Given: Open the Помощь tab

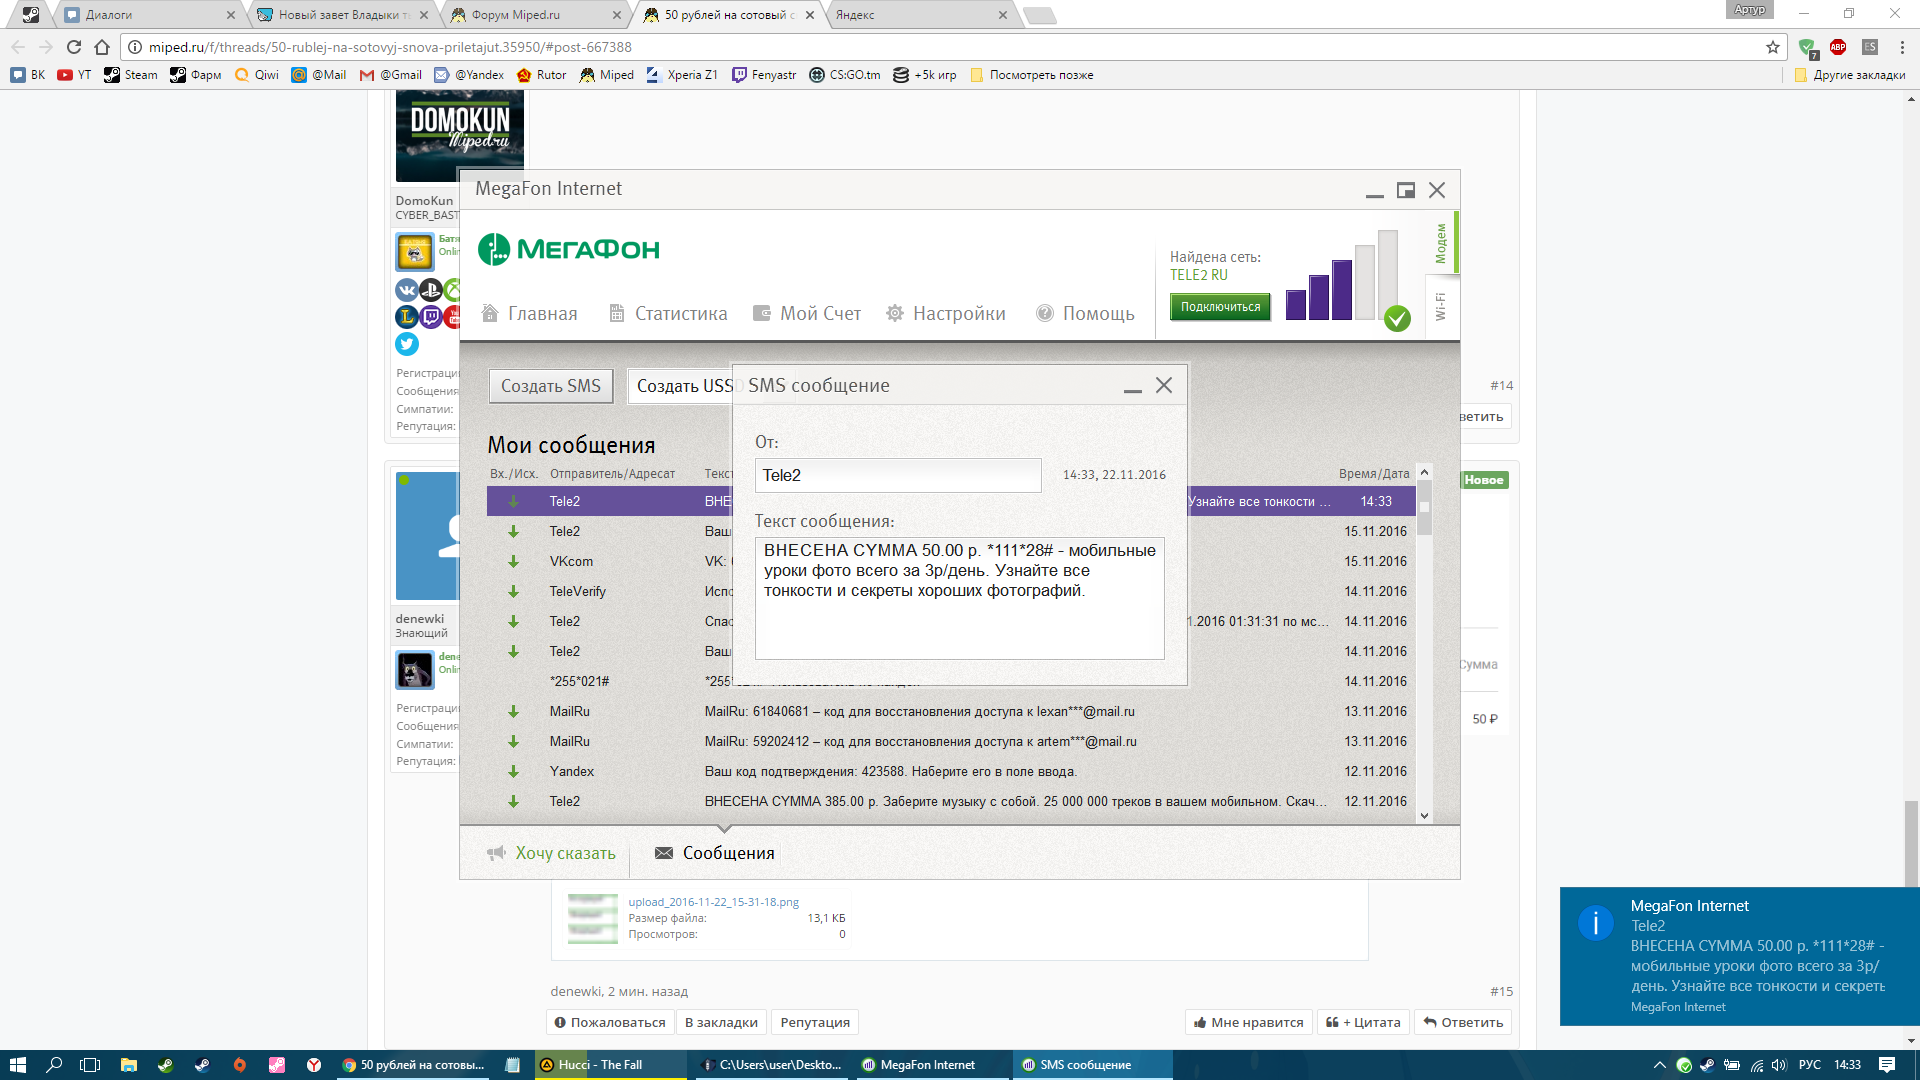Looking at the screenshot, I should (1085, 313).
